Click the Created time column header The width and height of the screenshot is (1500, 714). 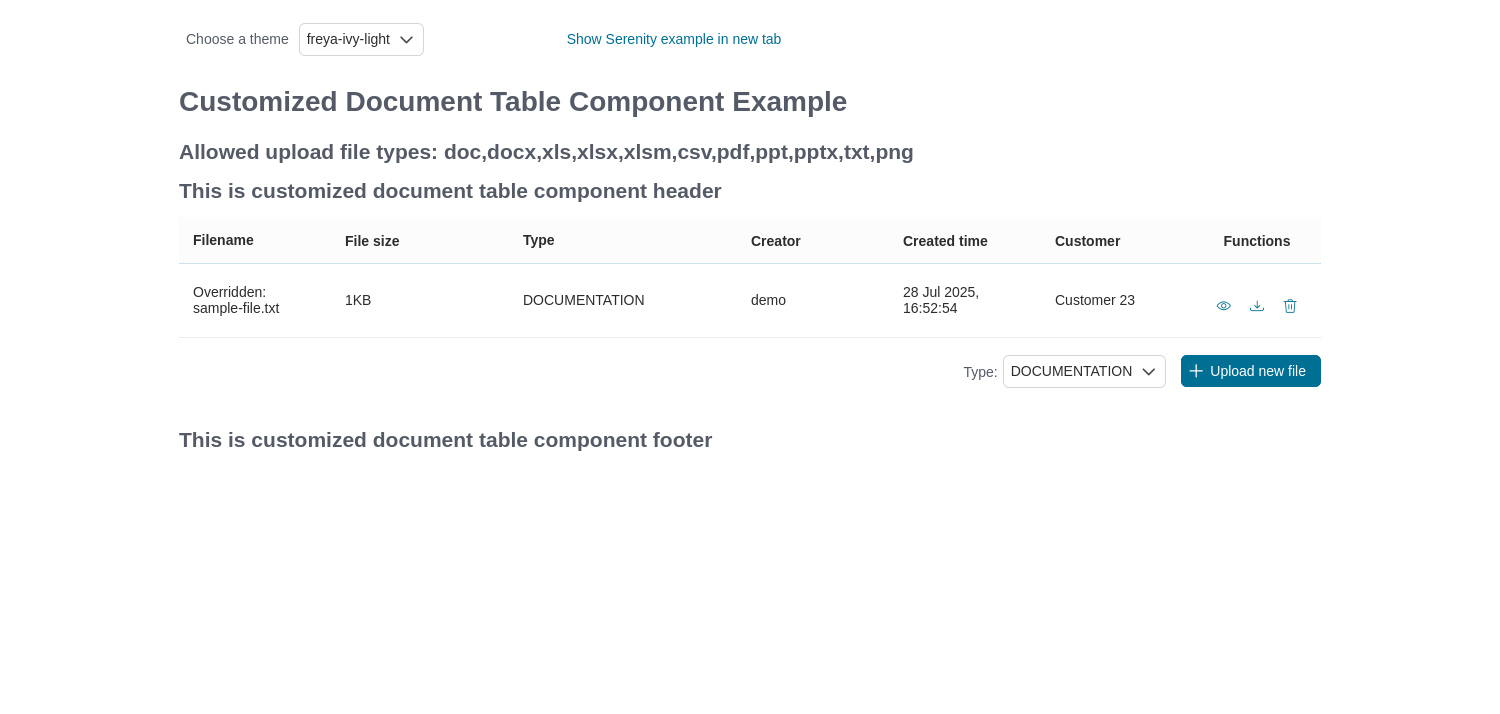[x=945, y=241]
